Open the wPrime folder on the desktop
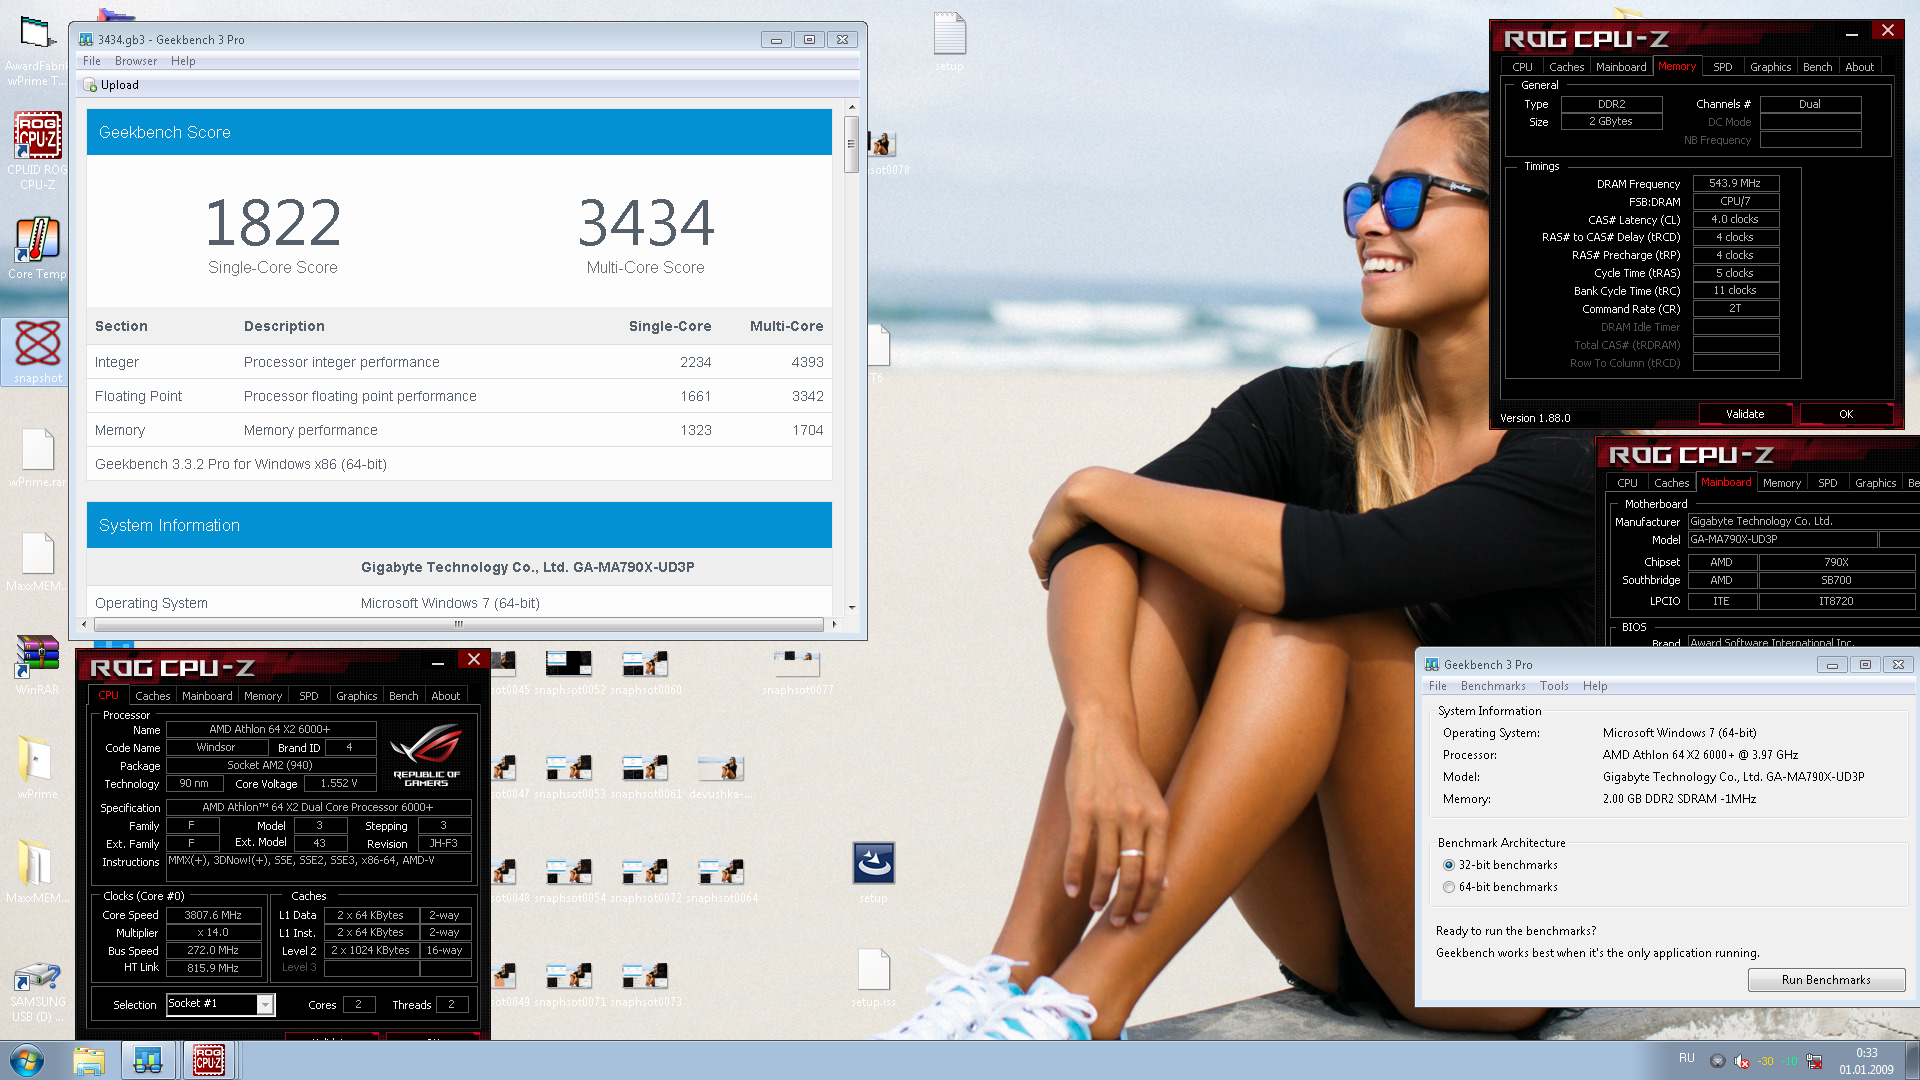 [38, 768]
